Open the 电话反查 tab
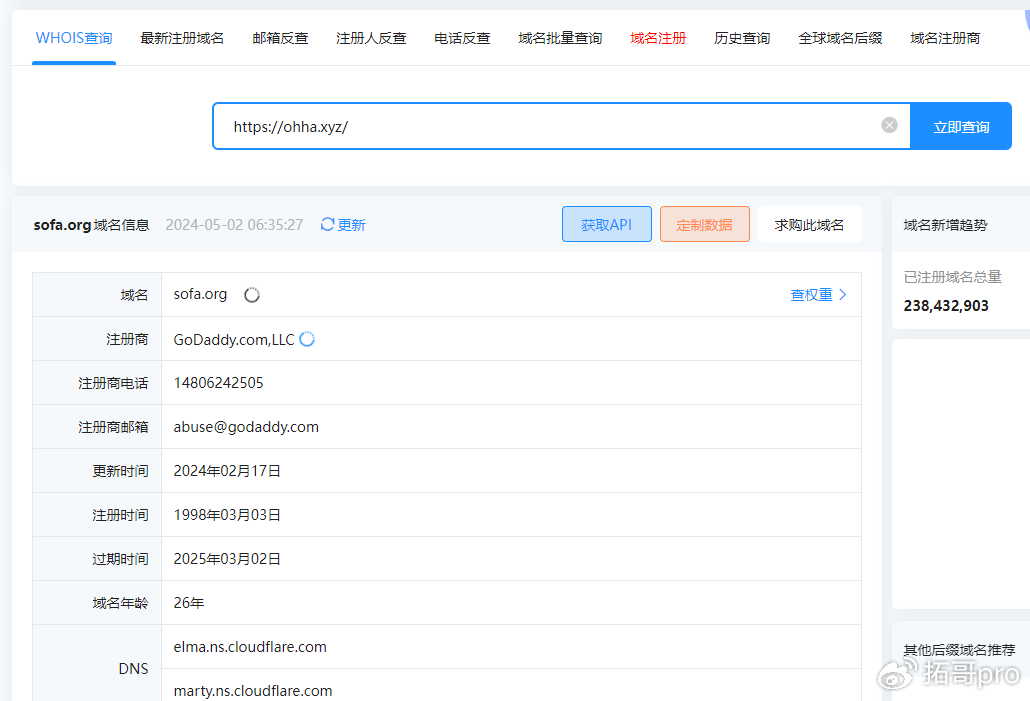Image resolution: width=1030 pixels, height=701 pixels. [462, 38]
